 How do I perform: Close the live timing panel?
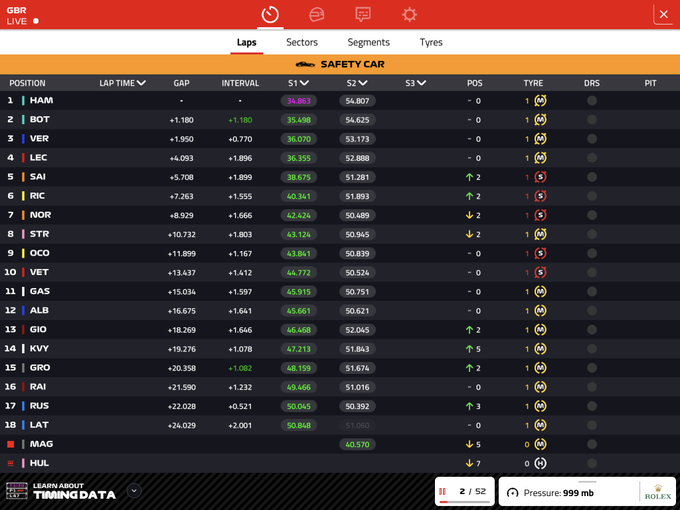coord(664,14)
